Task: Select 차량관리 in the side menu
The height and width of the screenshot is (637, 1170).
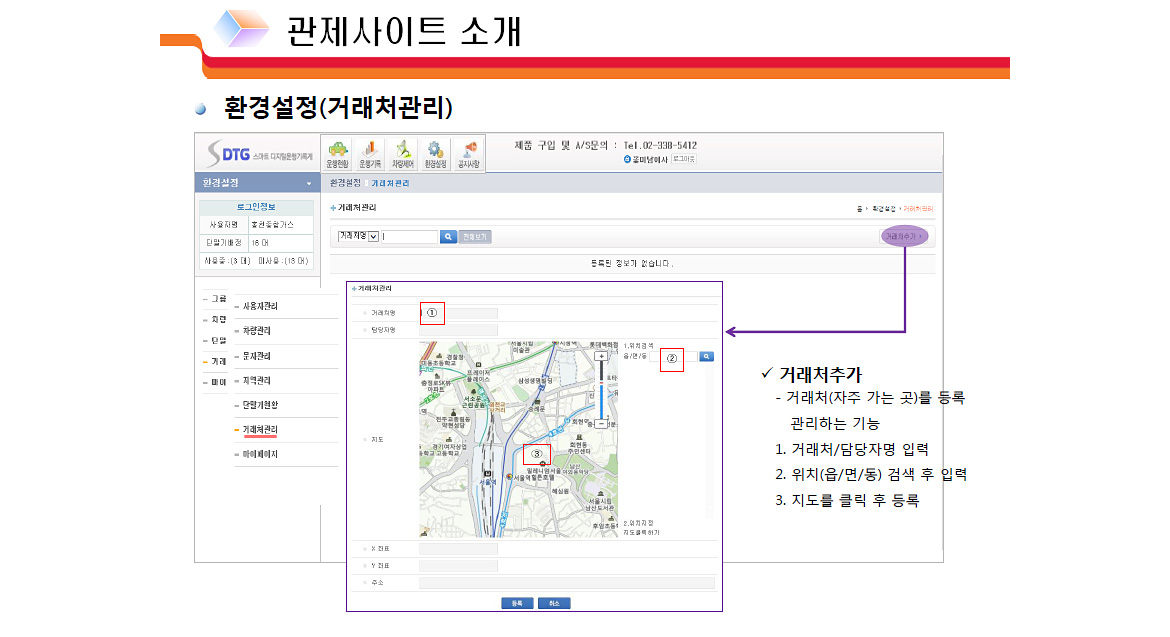Action: click(258, 331)
